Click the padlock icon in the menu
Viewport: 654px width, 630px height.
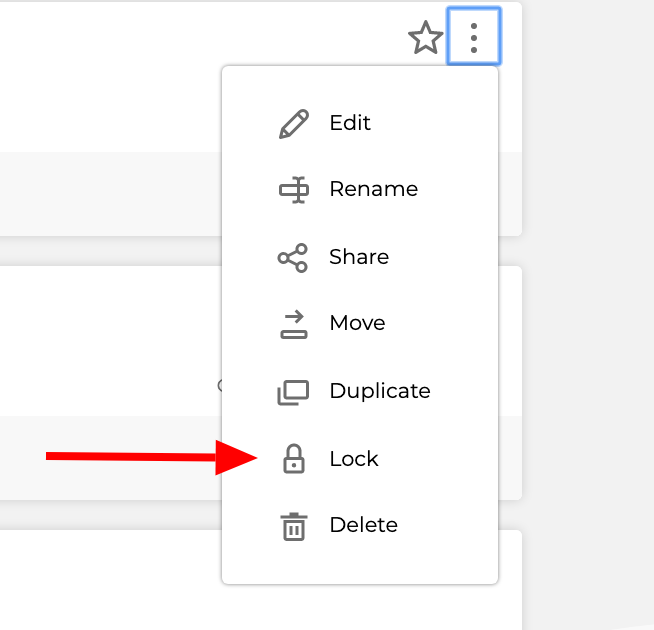[x=294, y=459]
